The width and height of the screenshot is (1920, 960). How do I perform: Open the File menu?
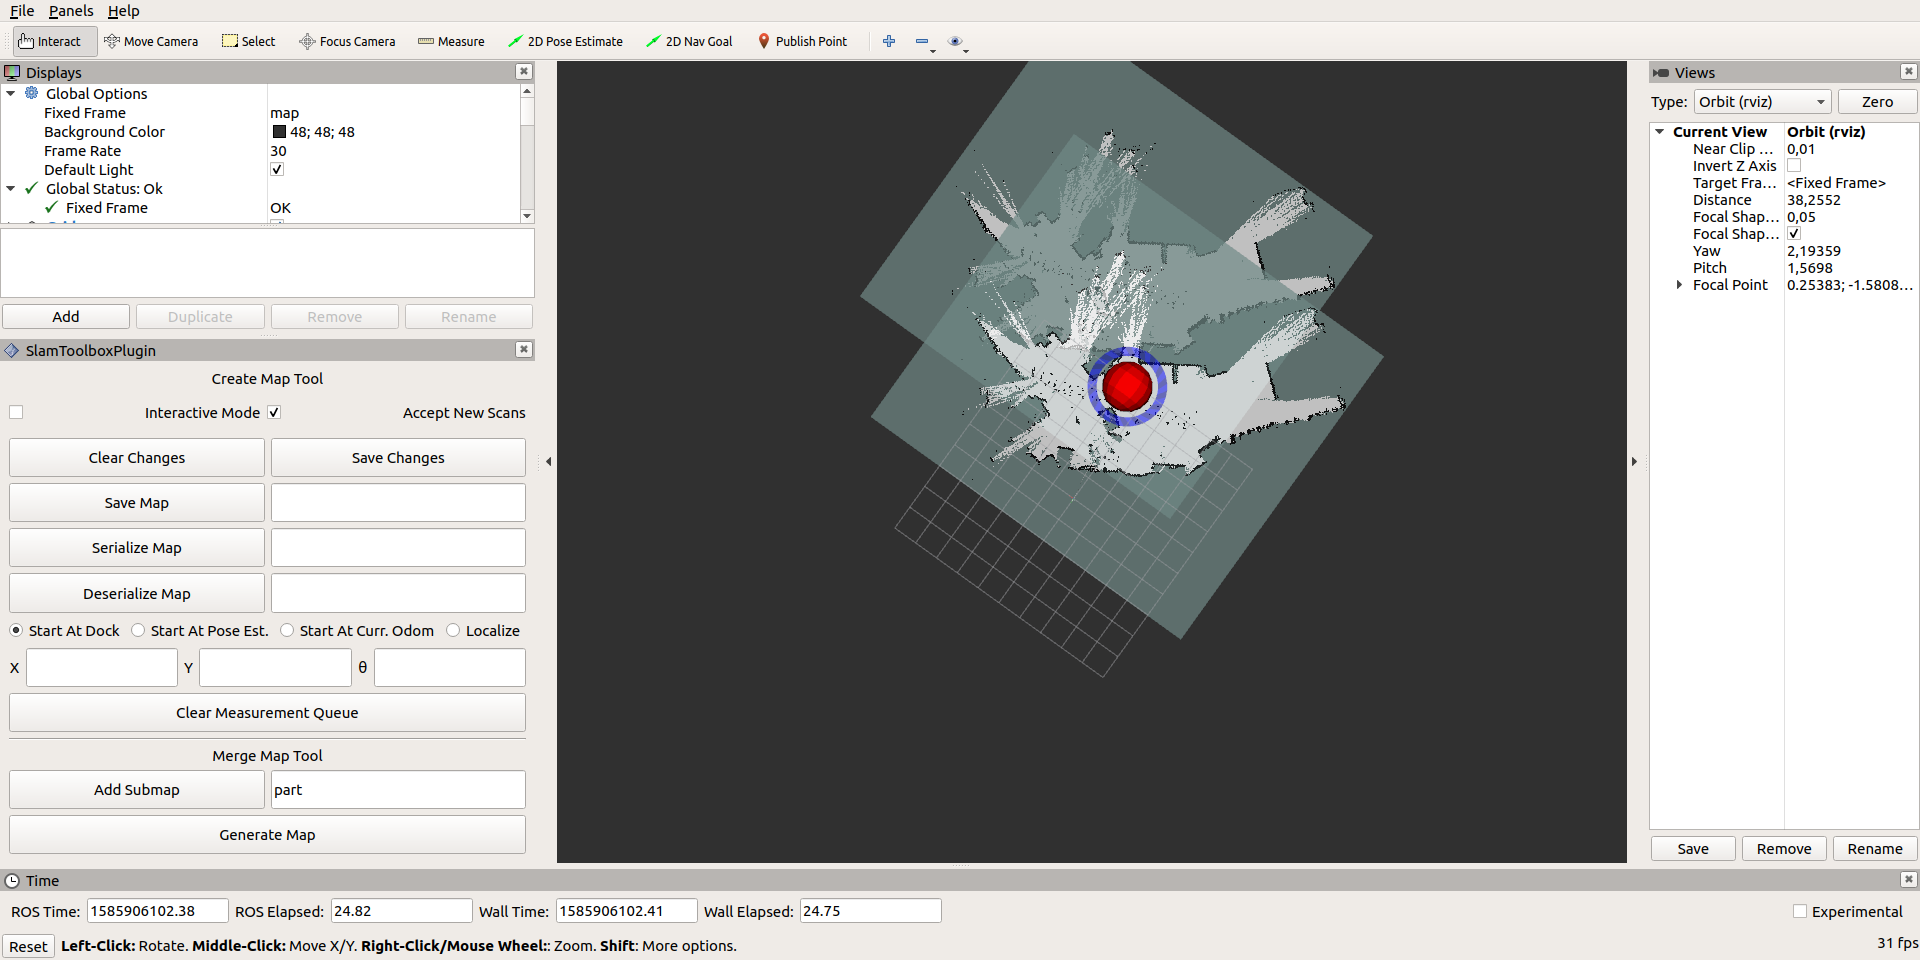click(x=21, y=11)
